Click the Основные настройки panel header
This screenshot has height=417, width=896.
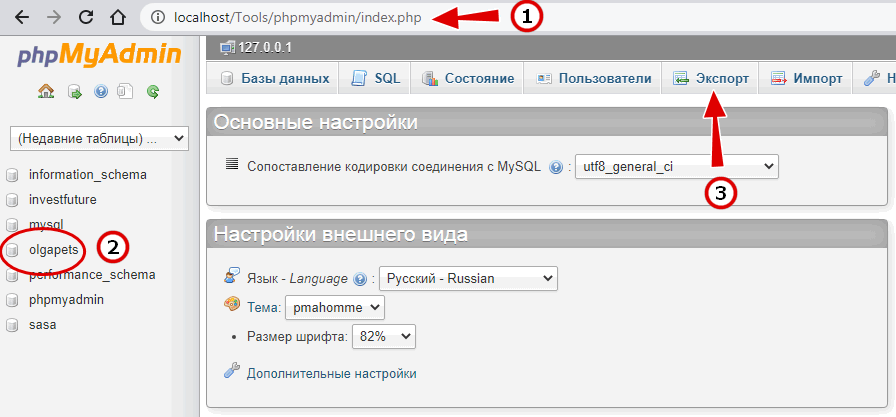547,122
